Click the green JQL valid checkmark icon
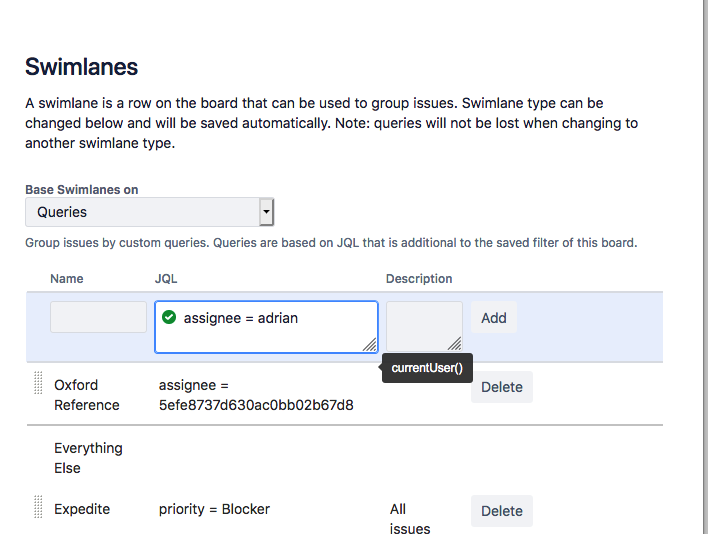 pos(169,317)
